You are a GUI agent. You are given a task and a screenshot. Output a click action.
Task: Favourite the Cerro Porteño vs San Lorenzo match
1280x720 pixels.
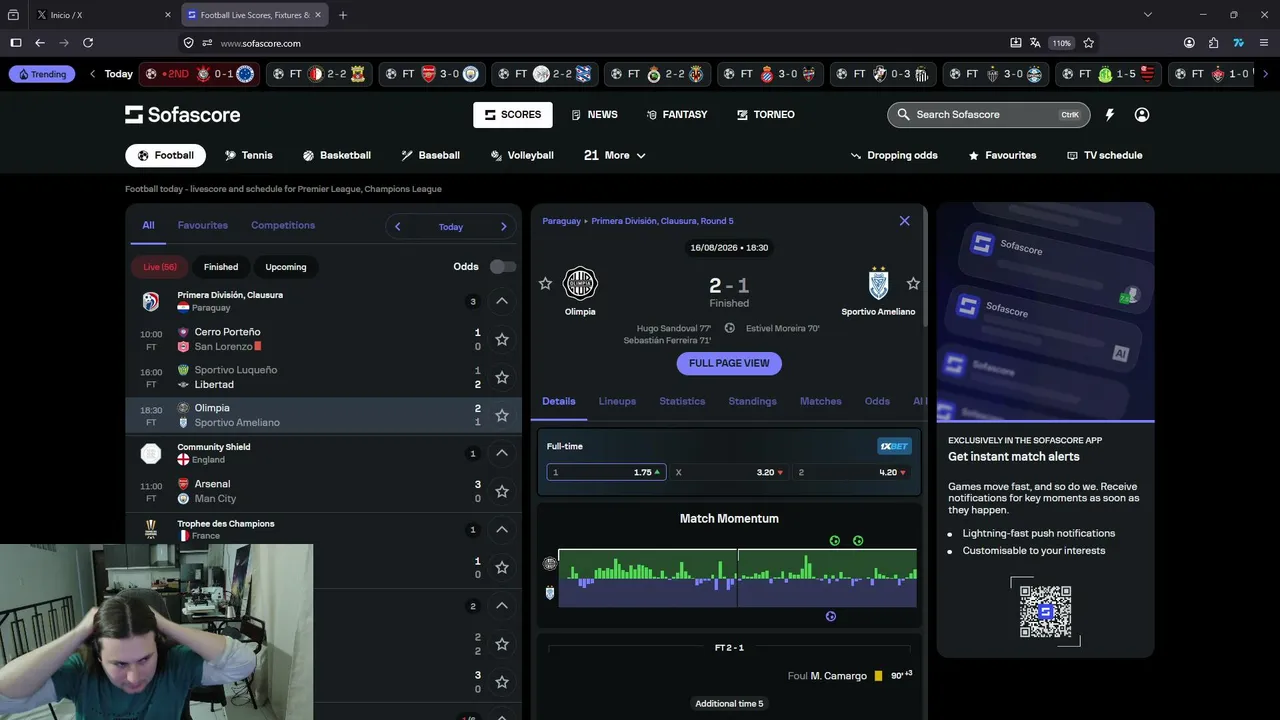coord(502,340)
